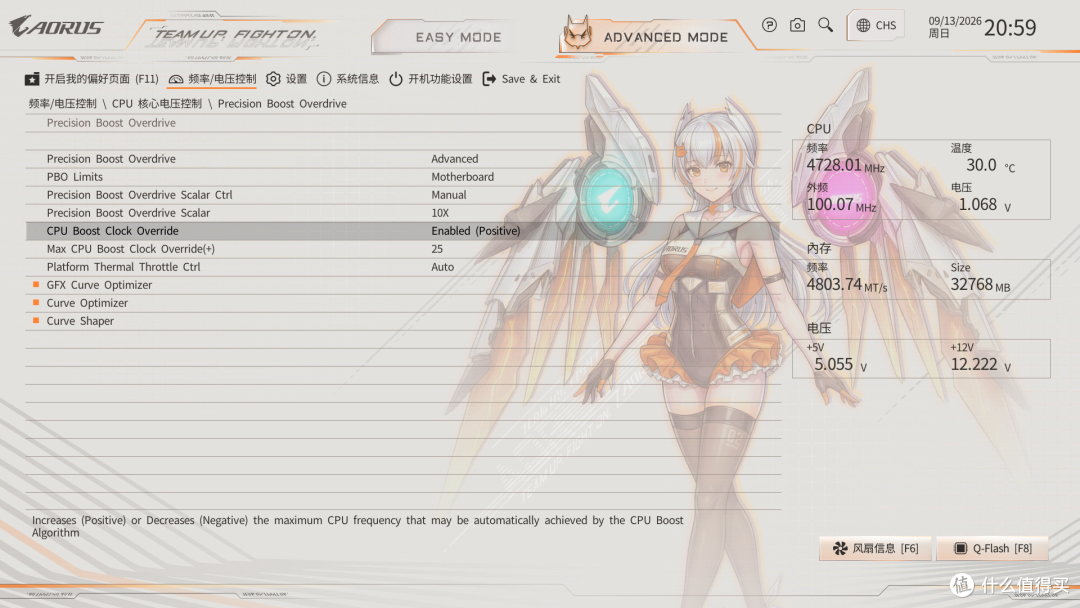
Task: Select Platform Thermal Throttle Ctrl row
Action: (403, 266)
